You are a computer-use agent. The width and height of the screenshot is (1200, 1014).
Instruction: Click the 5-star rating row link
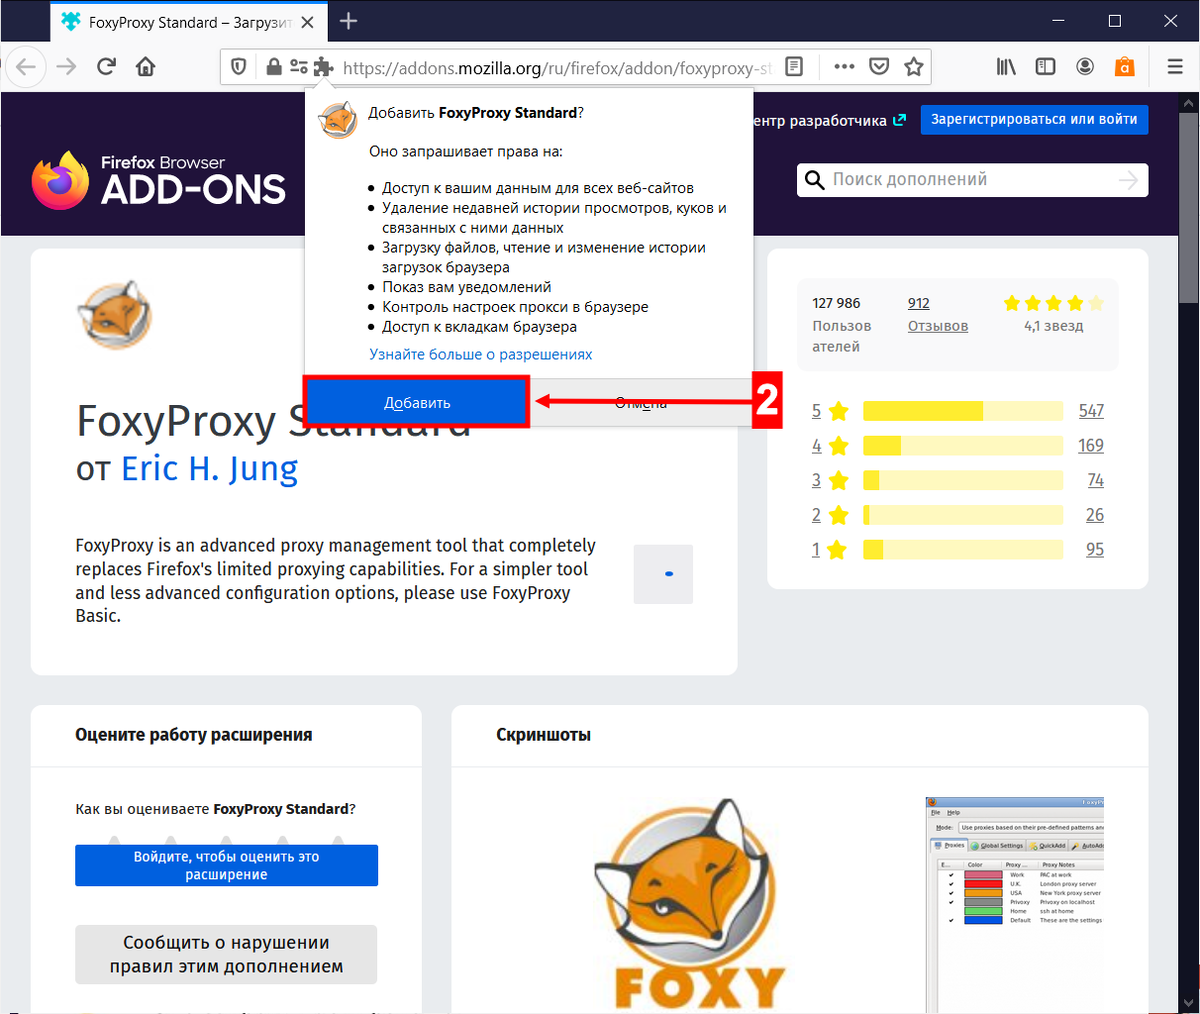pos(830,411)
